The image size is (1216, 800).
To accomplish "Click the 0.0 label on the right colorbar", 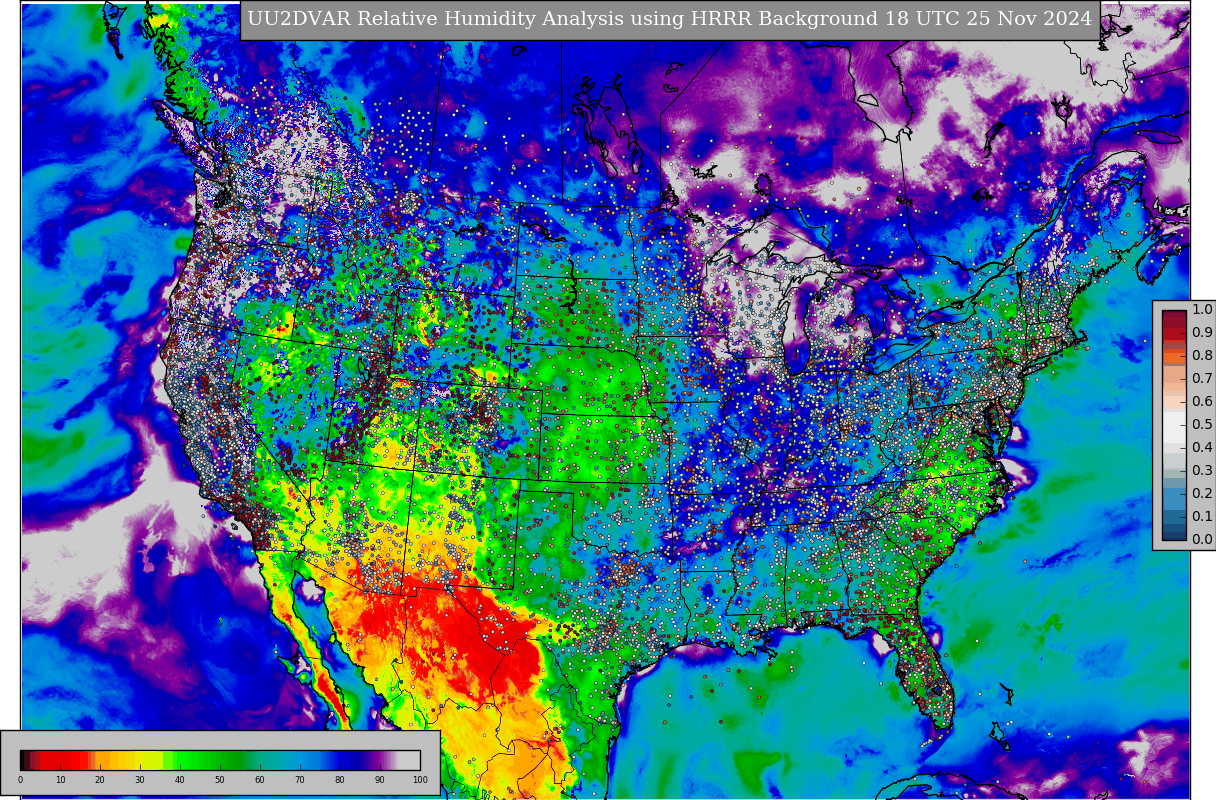I will point(1202,540).
